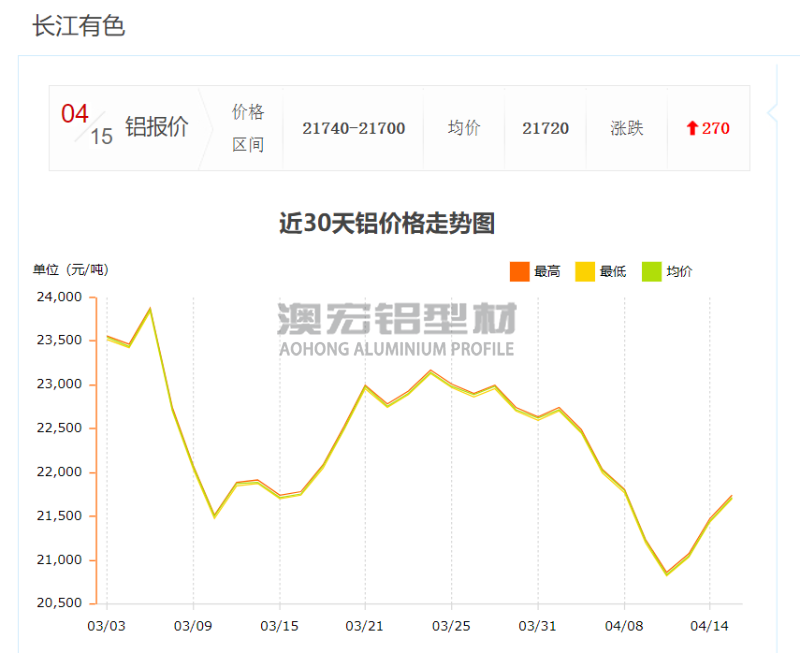Toggle the 最低 series legend label
Screen dimensions: 800x653
pyautogui.click(x=613, y=271)
